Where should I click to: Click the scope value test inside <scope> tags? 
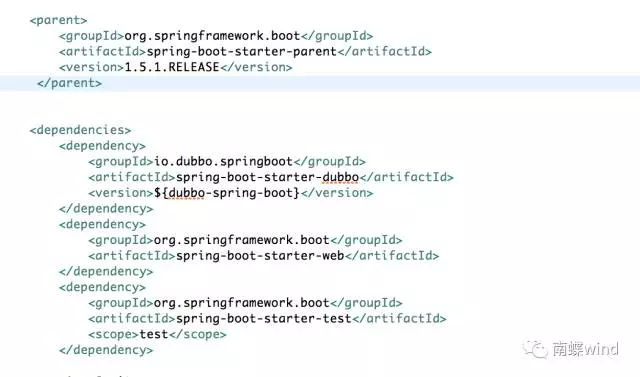point(154,335)
